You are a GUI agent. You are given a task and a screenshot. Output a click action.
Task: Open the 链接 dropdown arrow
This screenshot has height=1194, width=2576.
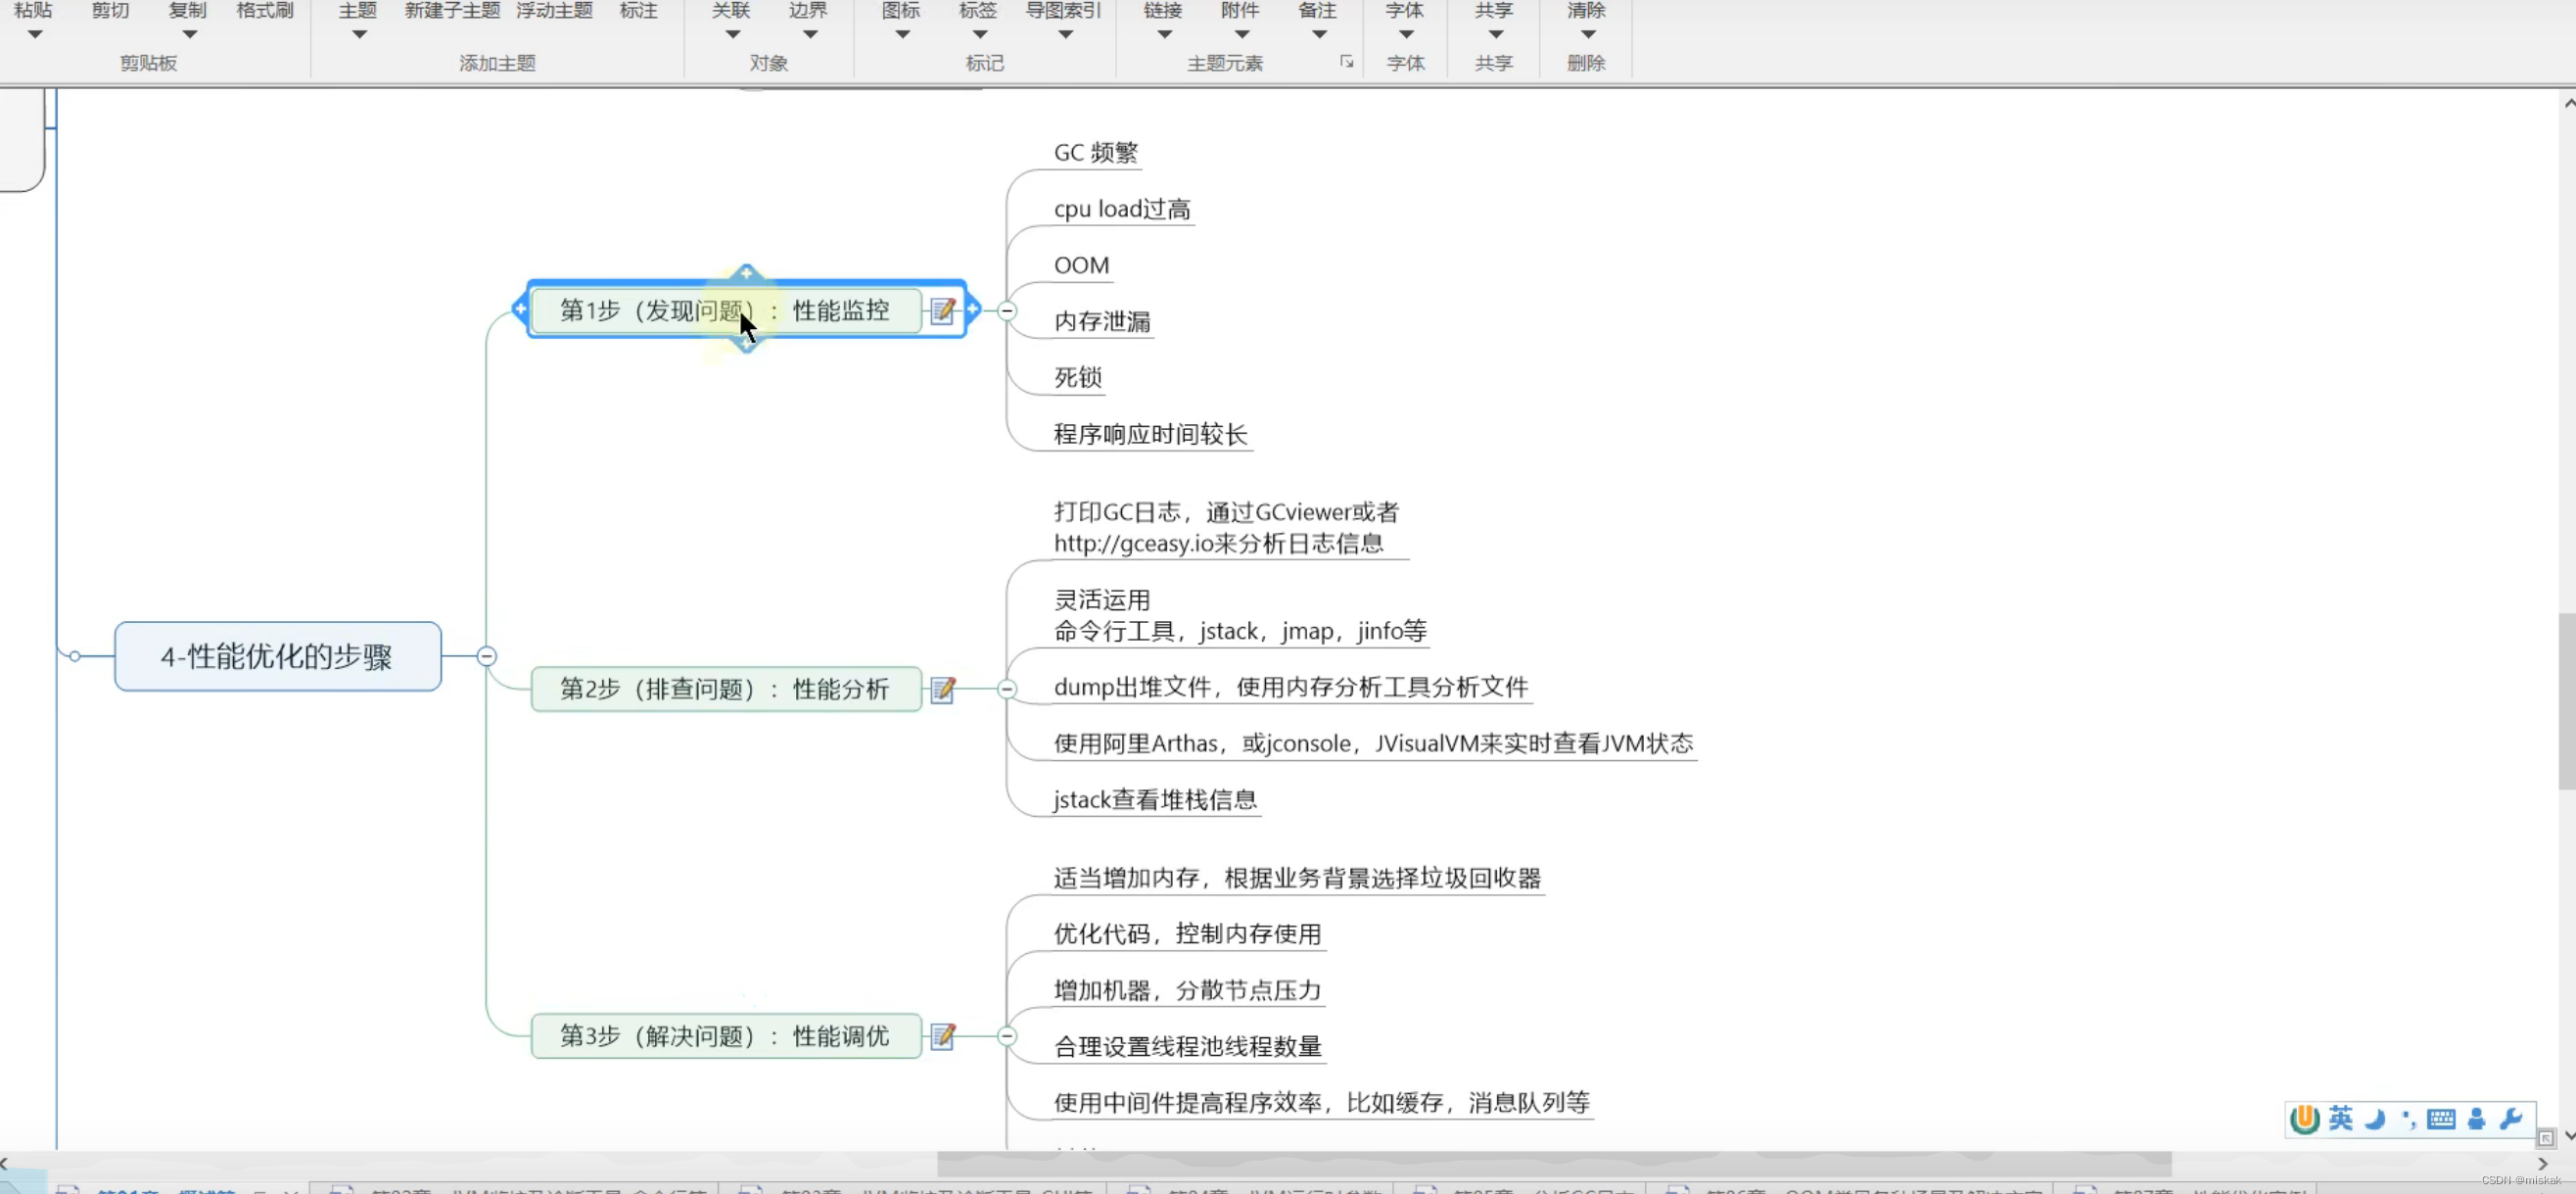pyautogui.click(x=1164, y=34)
